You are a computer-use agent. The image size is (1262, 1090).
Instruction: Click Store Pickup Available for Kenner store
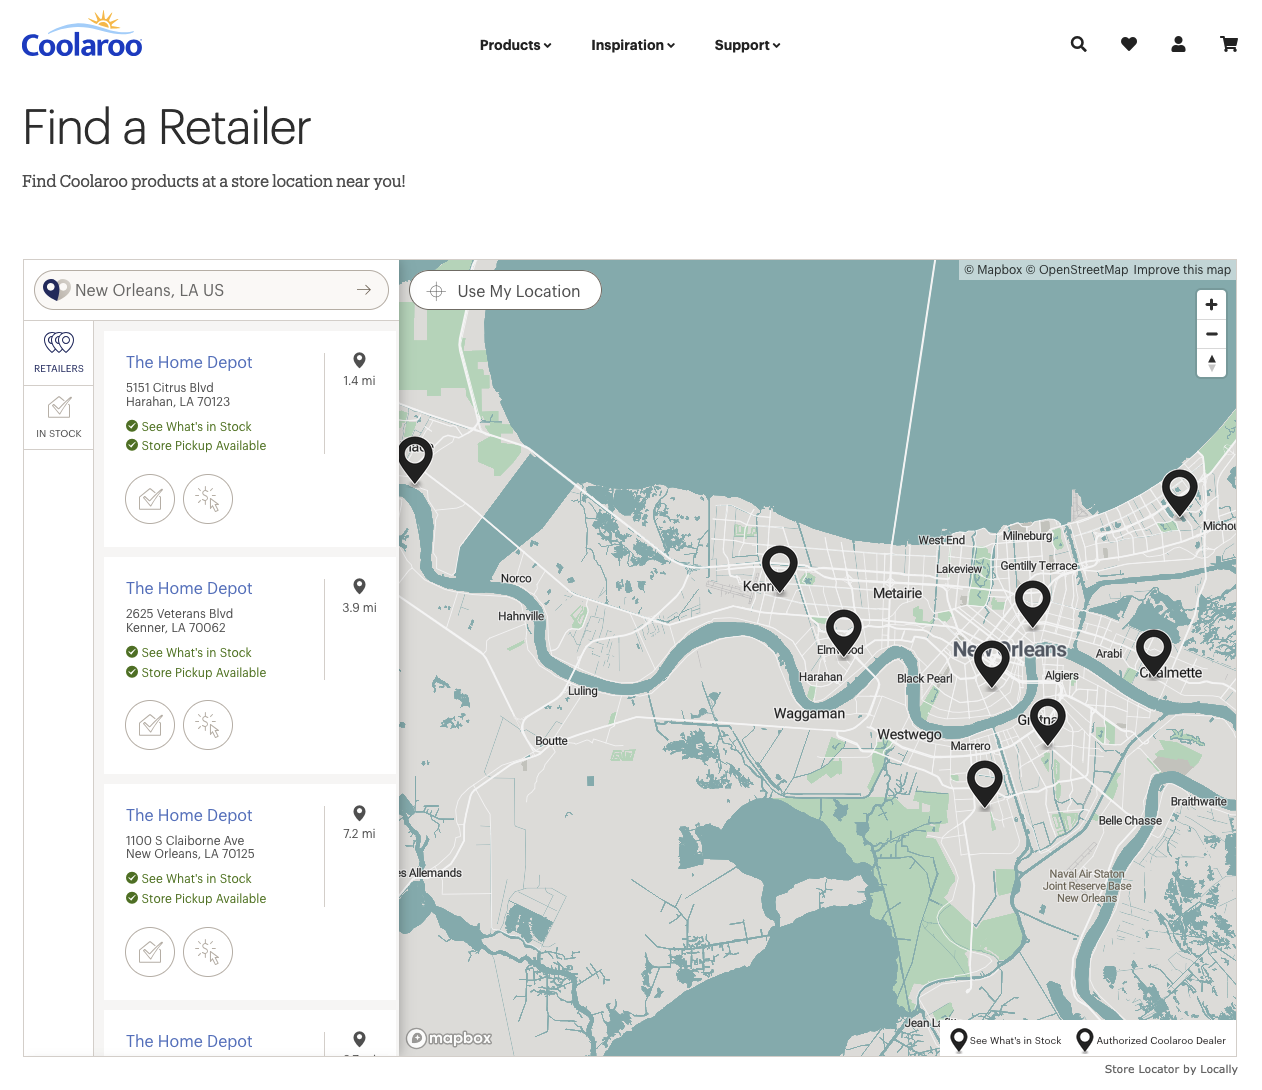click(196, 673)
